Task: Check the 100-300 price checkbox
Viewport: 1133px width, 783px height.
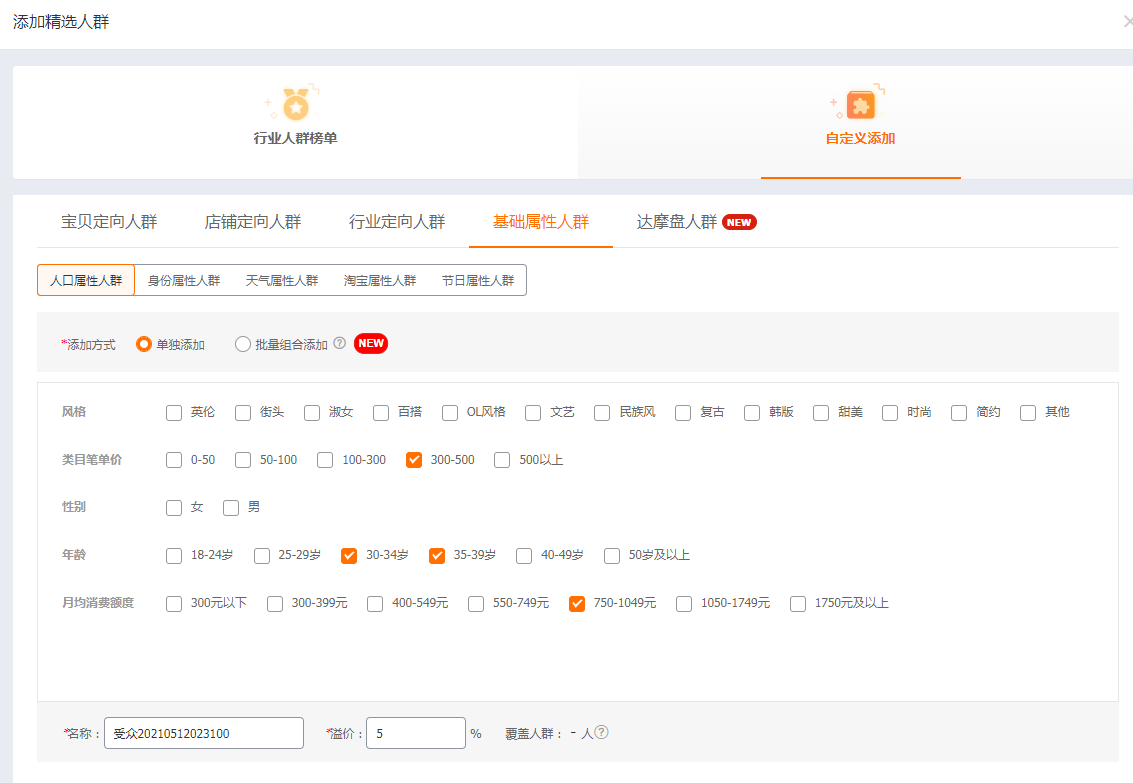Action: [325, 460]
